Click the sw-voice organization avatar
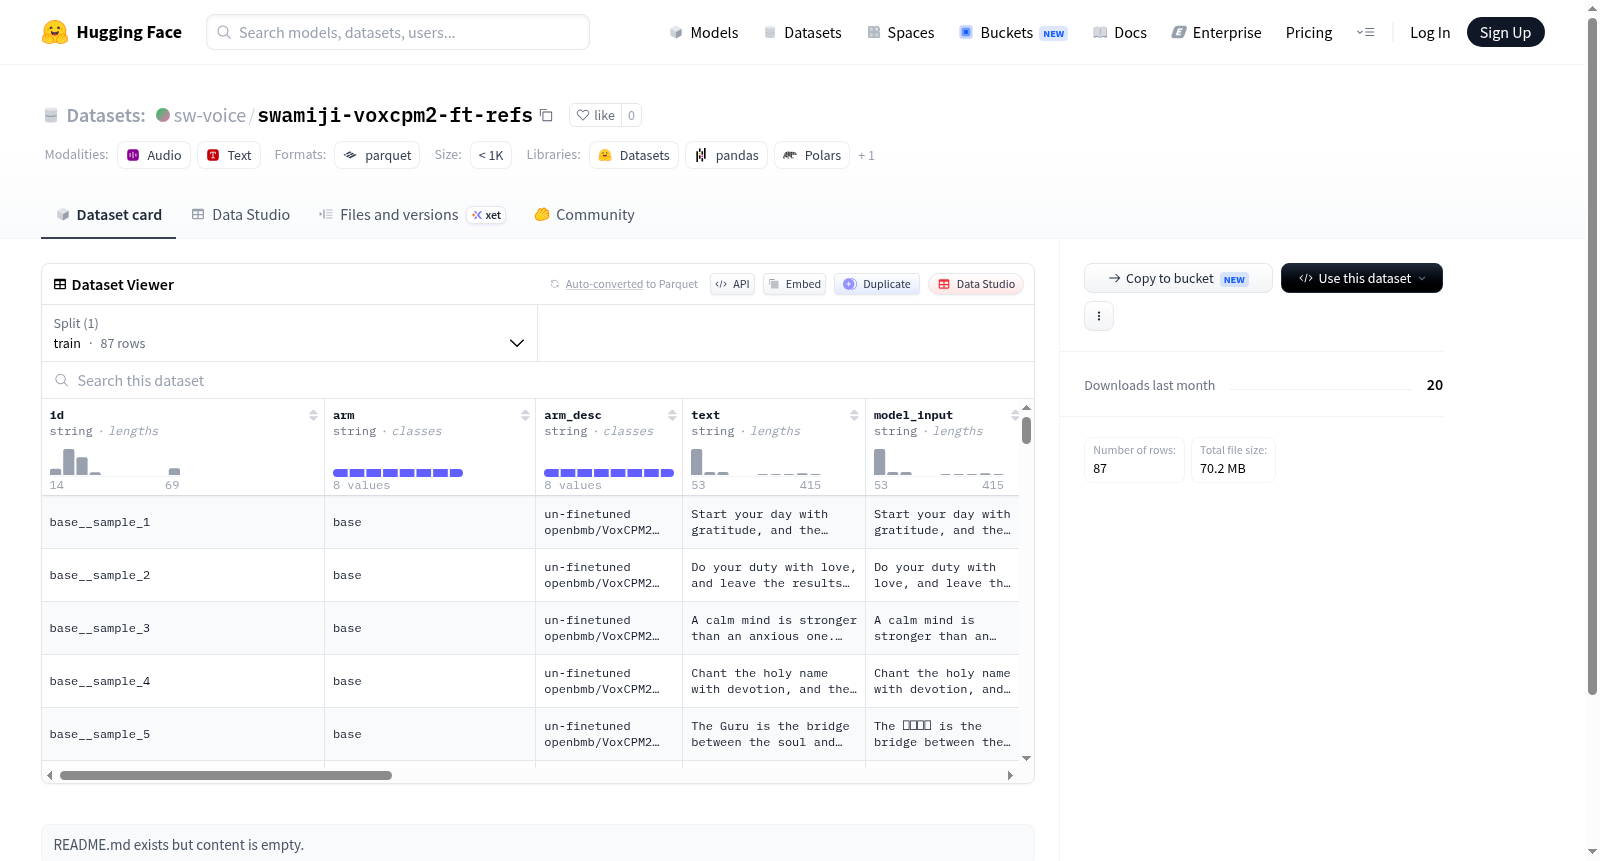The width and height of the screenshot is (1600, 861). 163,115
